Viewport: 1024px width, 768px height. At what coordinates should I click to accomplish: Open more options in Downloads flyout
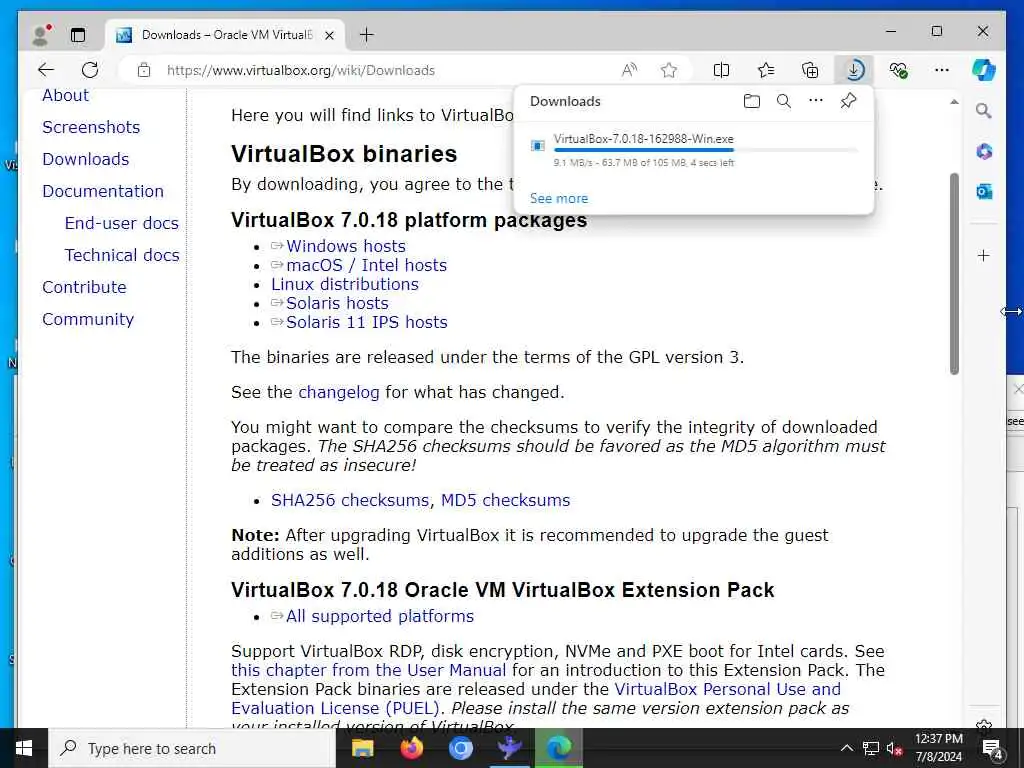[x=816, y=101]
